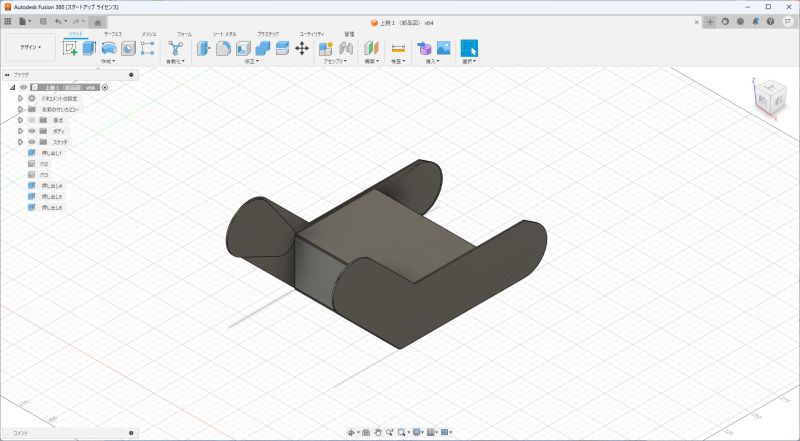
Task: Toggle visibility of the Bodies folder
Action: [x=32, y=131]
